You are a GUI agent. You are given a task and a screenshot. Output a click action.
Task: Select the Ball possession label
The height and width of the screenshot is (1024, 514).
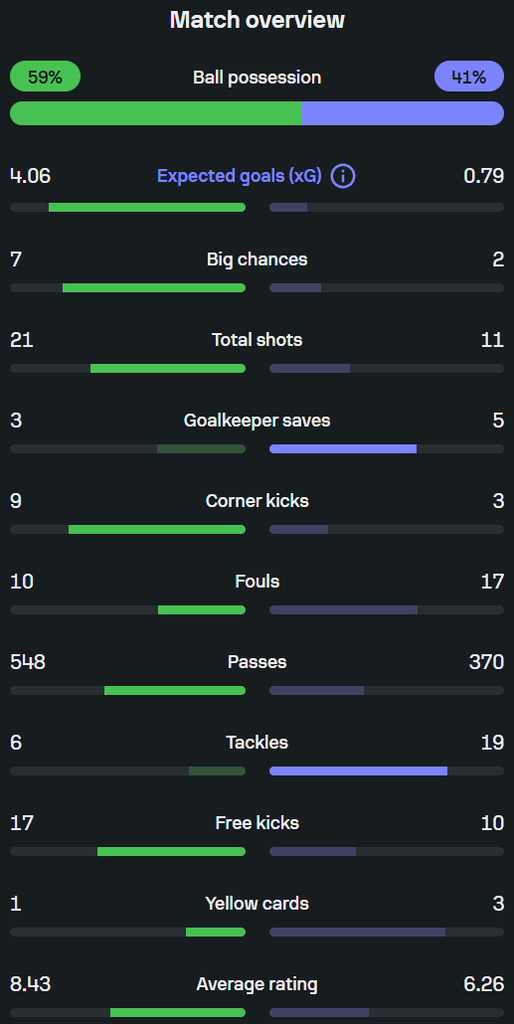point(257,77)
